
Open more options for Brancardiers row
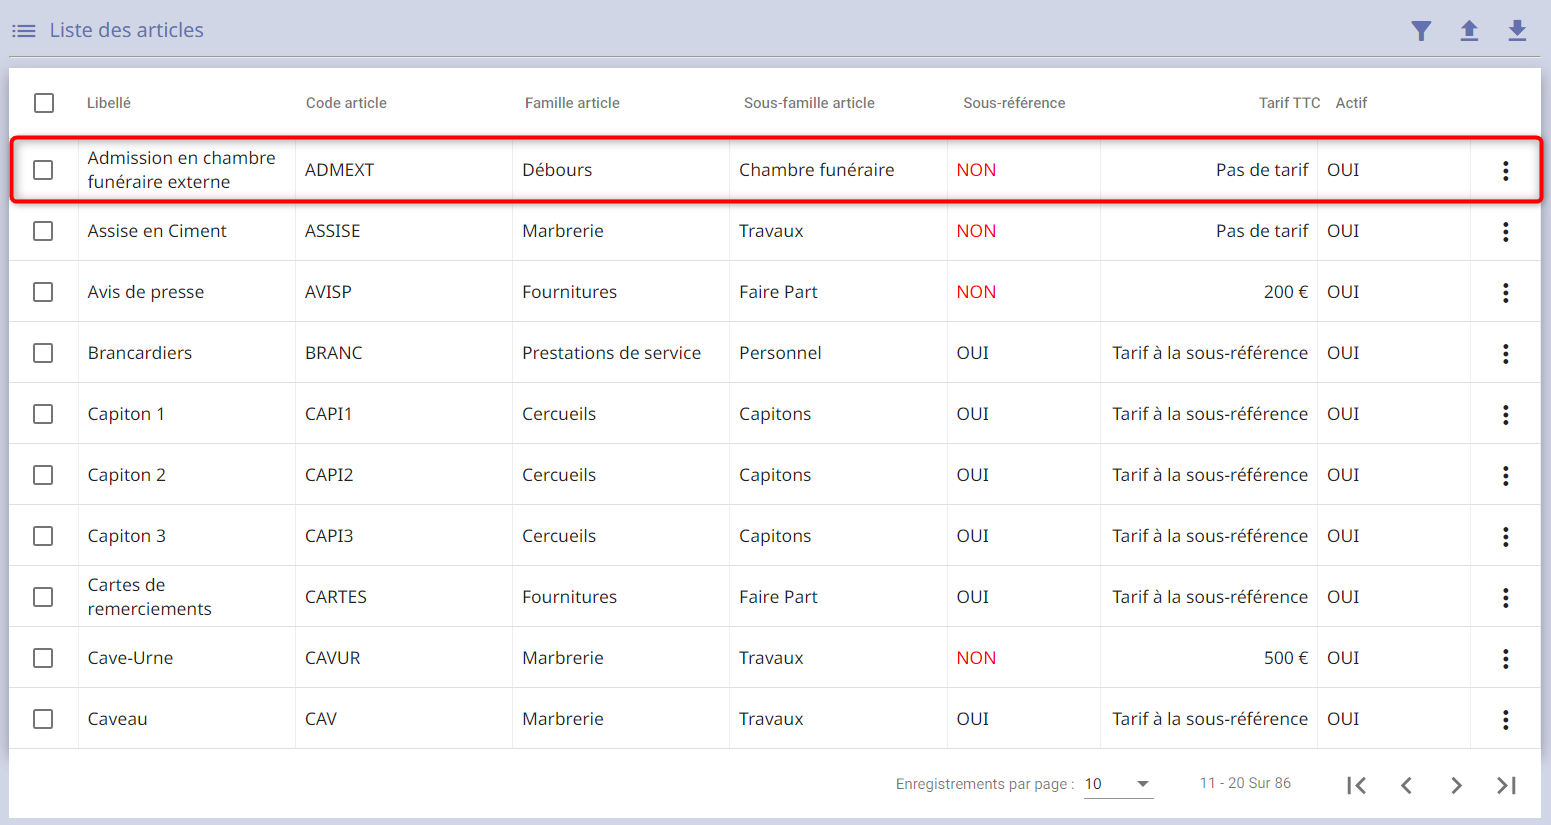coord(1505,354)
